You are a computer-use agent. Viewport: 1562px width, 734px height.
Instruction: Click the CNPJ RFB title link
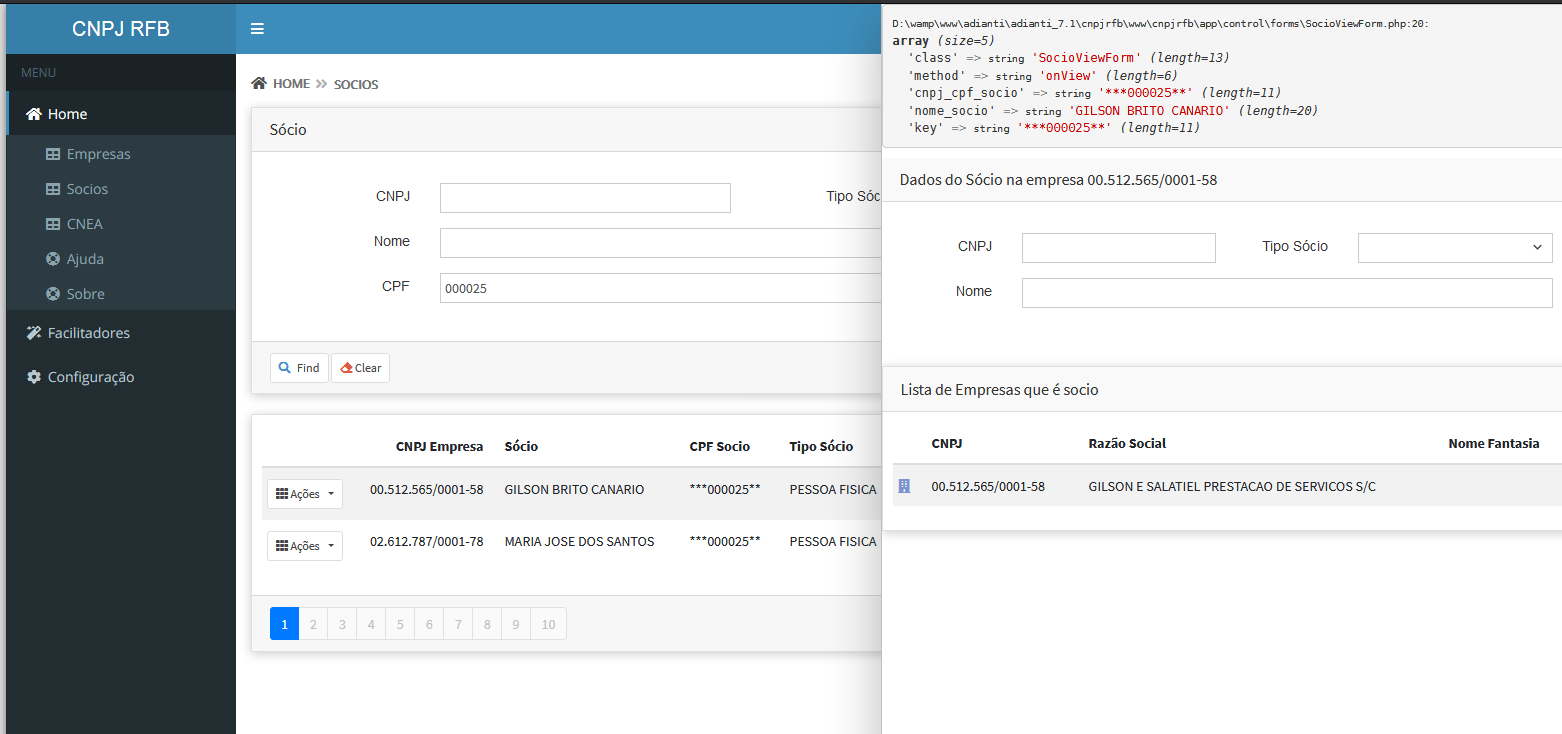click(x=121, y=29)
